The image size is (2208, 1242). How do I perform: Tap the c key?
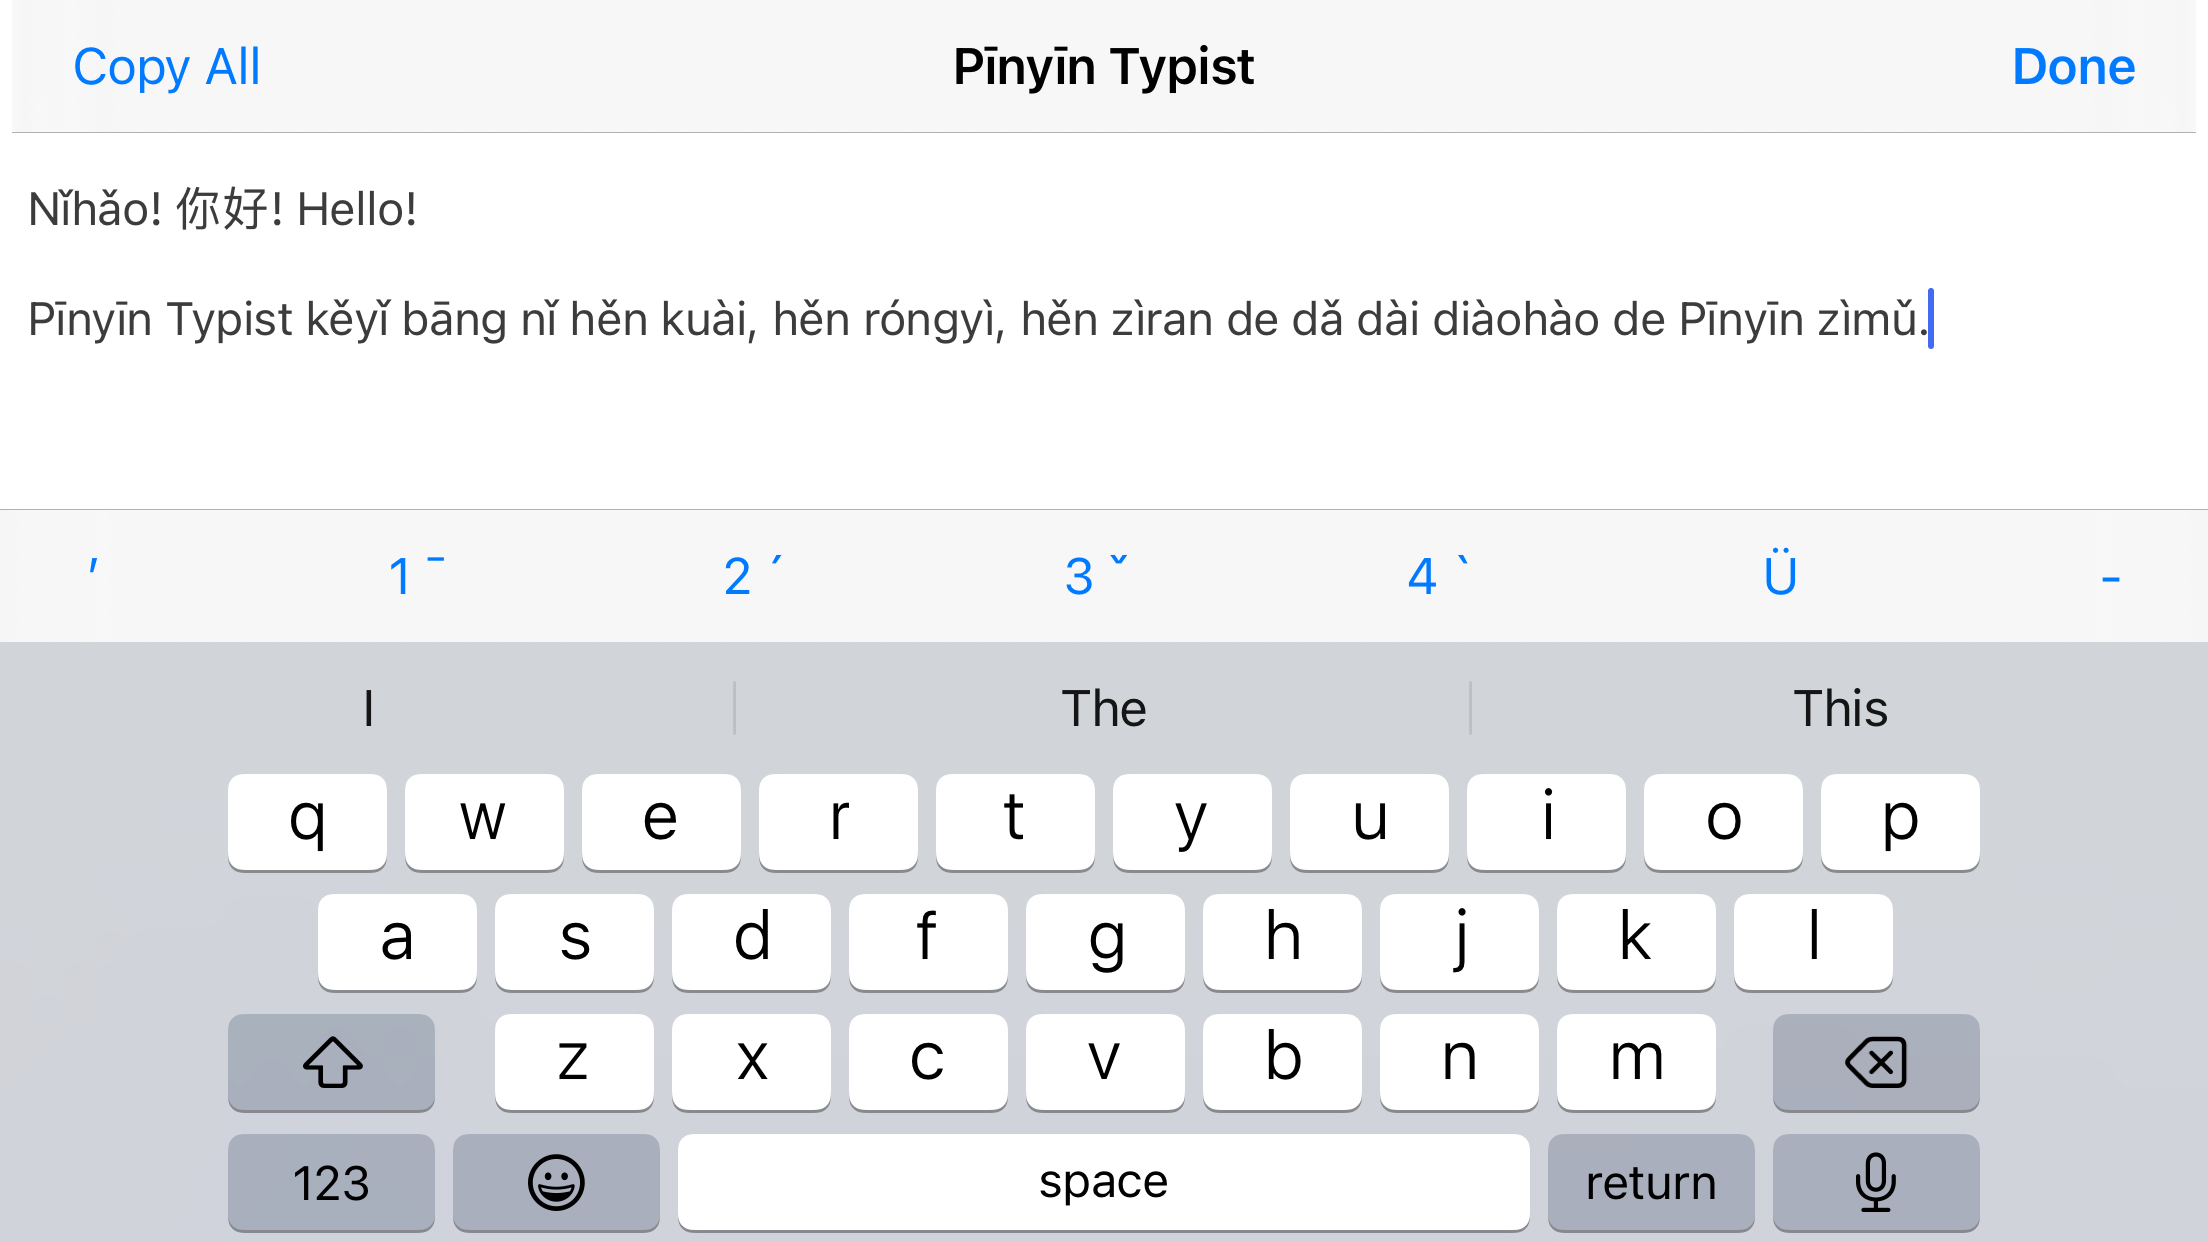[x=928, y=1062]
